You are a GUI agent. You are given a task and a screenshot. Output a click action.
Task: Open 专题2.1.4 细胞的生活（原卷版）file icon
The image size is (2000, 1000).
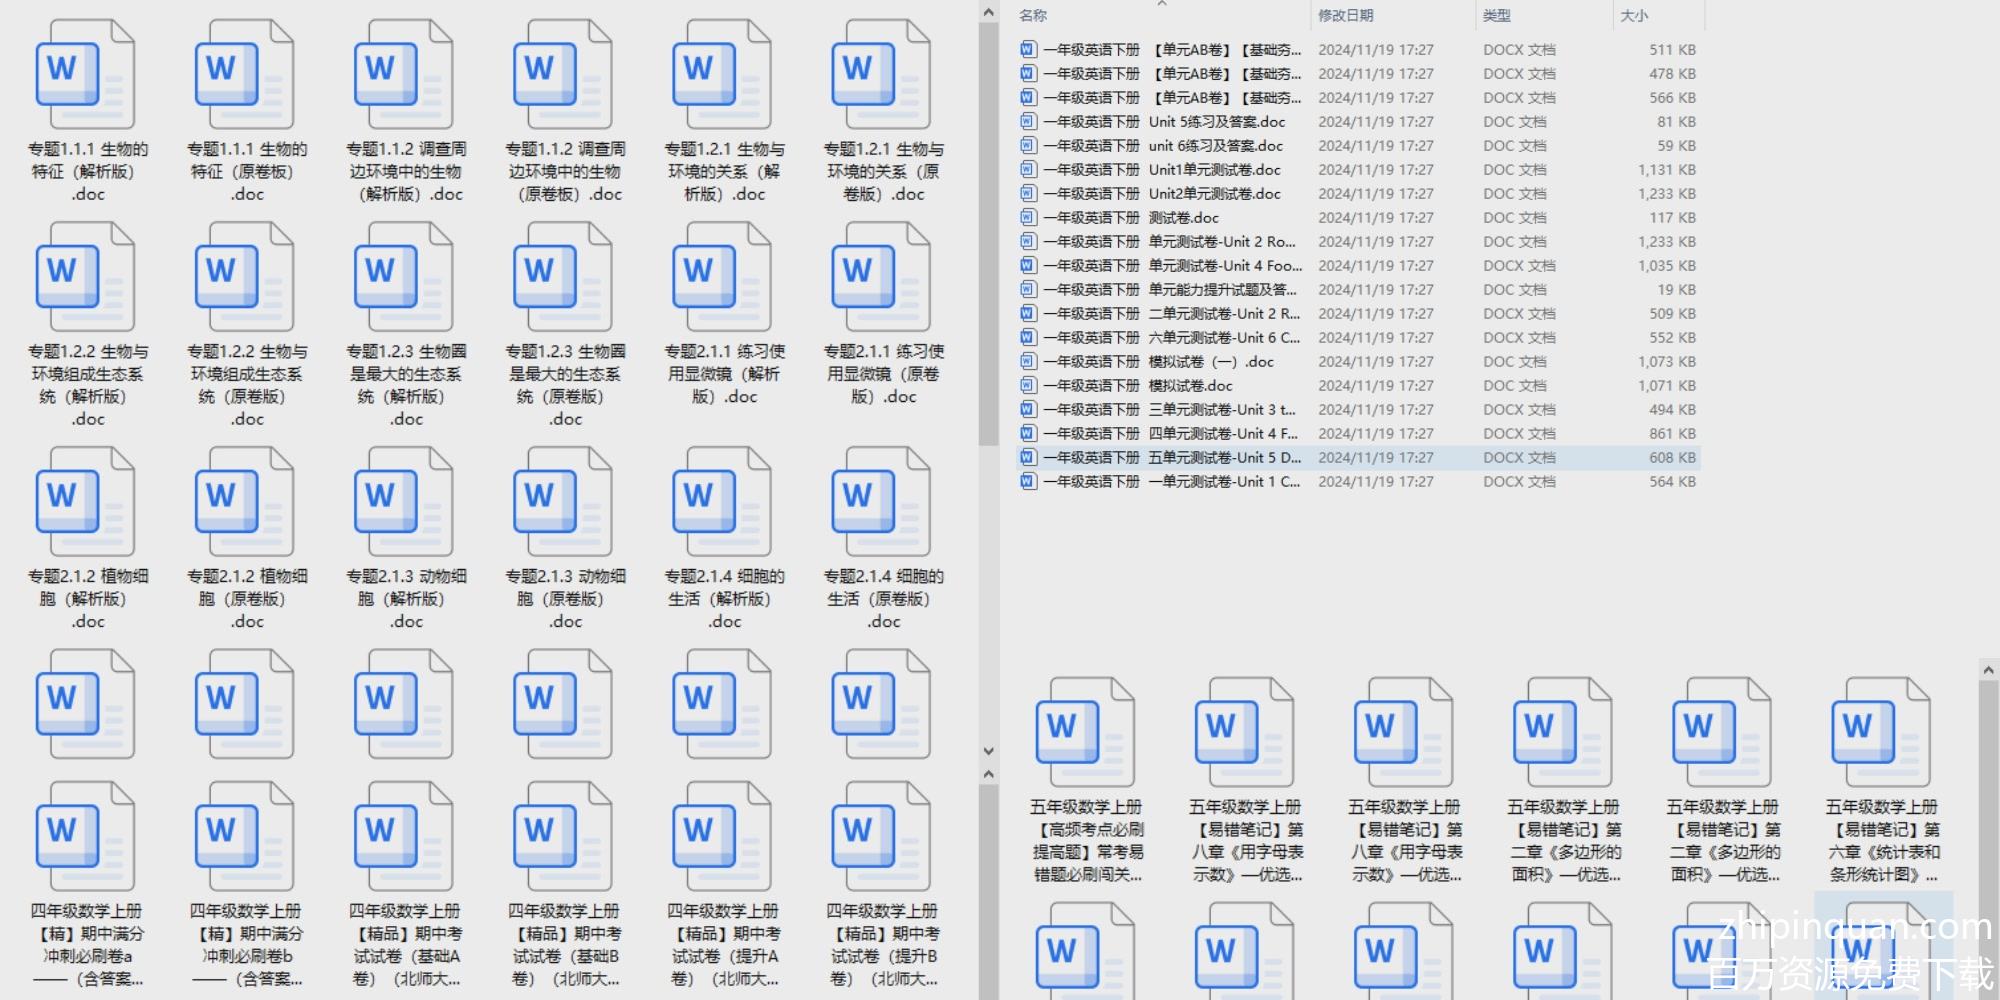coord(881,503)
